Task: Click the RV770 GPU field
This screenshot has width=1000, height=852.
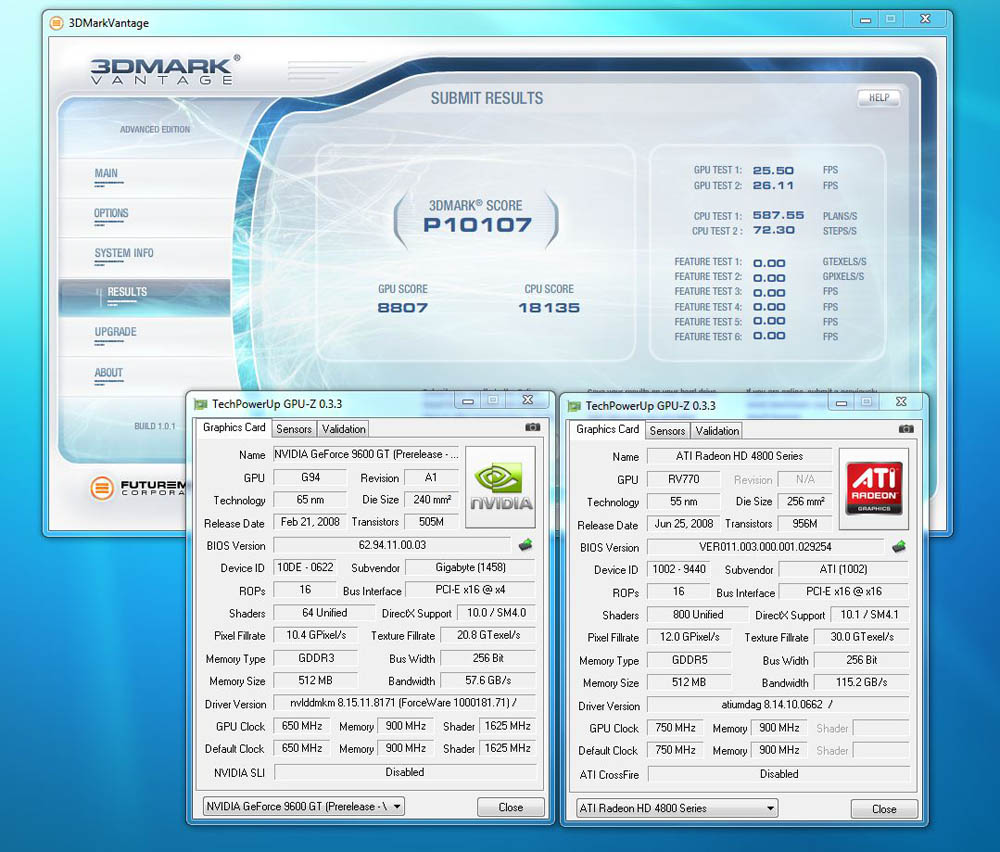Action: (684, 480)
